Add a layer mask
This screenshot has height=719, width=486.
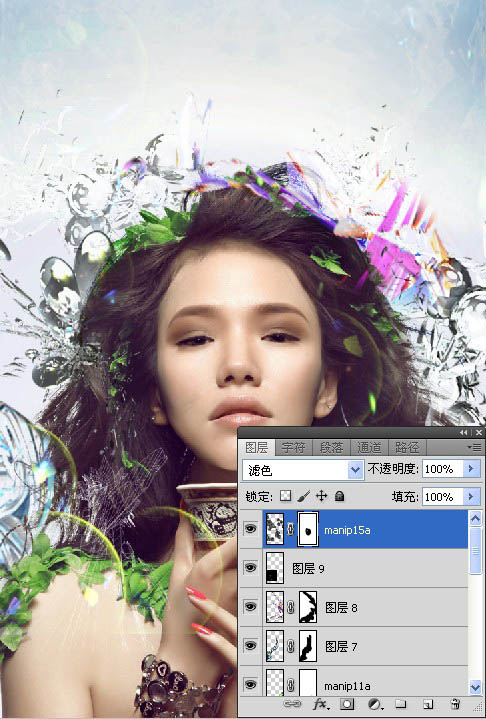[x=347, y=704]
